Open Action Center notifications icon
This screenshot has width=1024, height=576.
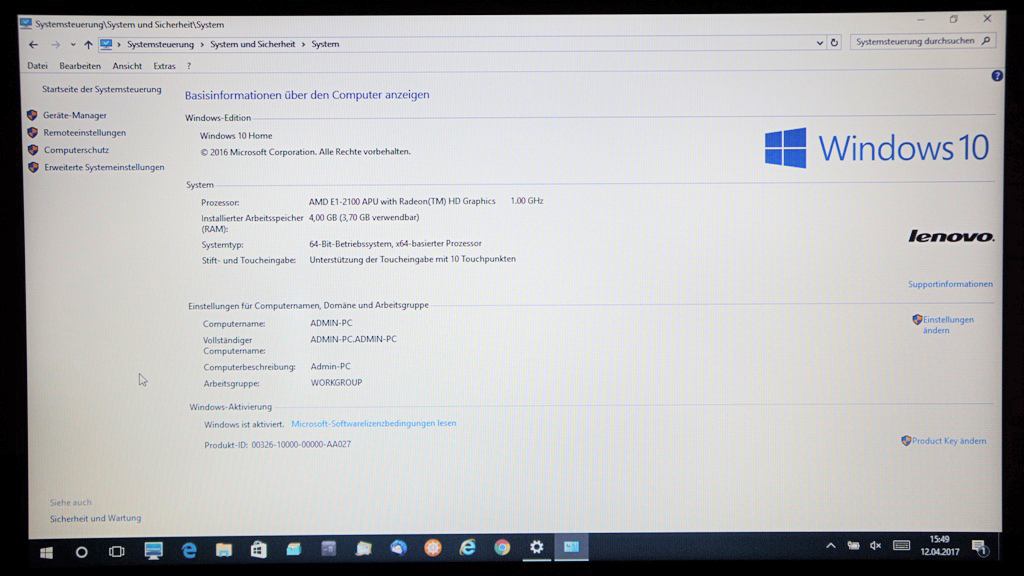point(980,547)
